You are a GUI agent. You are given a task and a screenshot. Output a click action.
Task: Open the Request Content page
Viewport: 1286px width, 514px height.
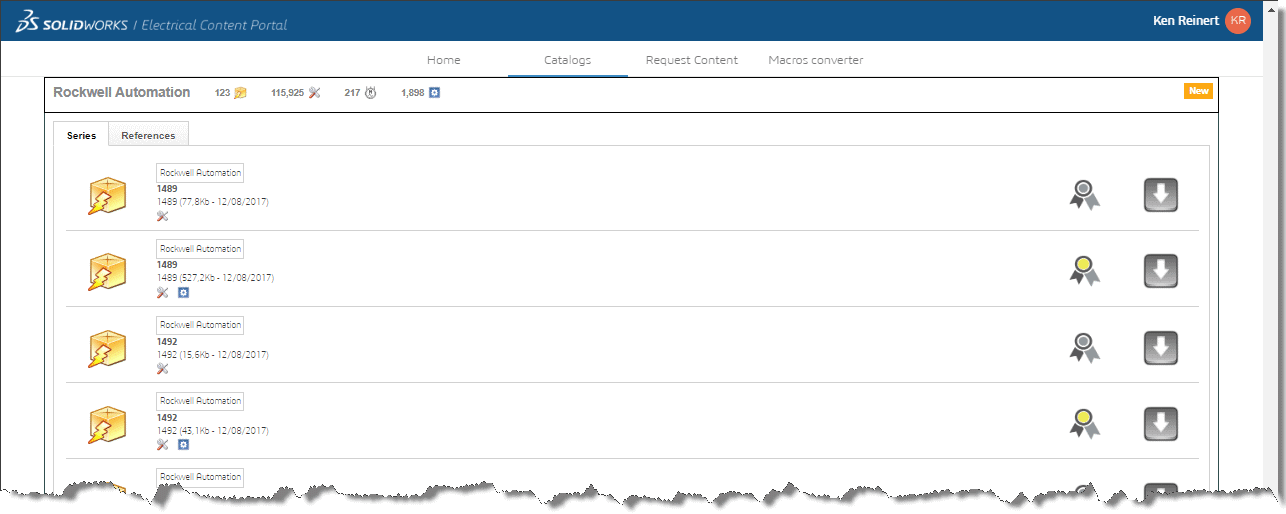[691, 60]
